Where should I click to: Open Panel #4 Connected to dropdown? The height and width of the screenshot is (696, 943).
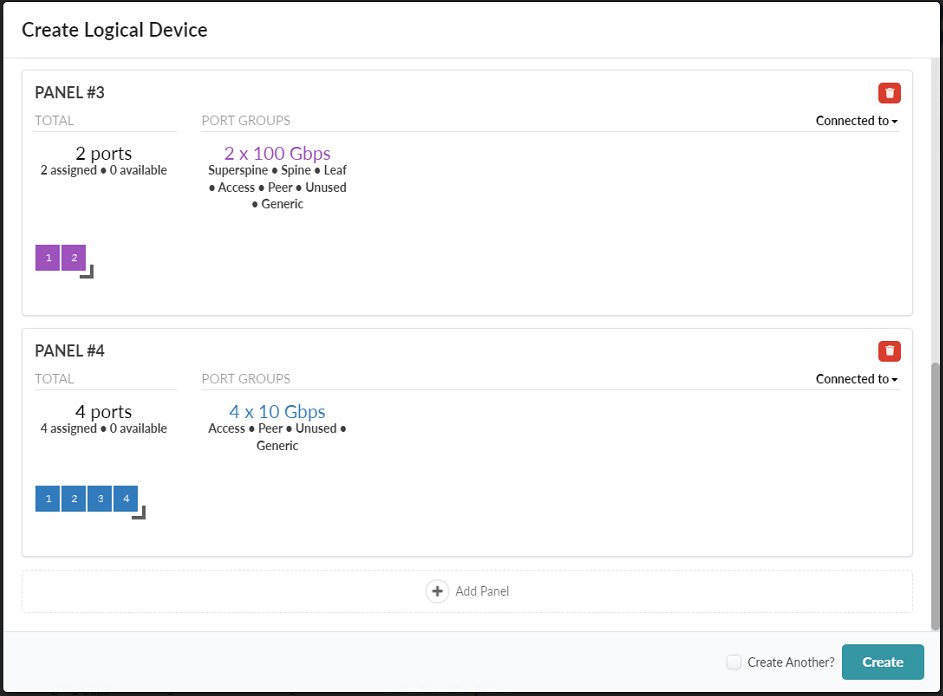pyautogui.click(x=856, y=379)
